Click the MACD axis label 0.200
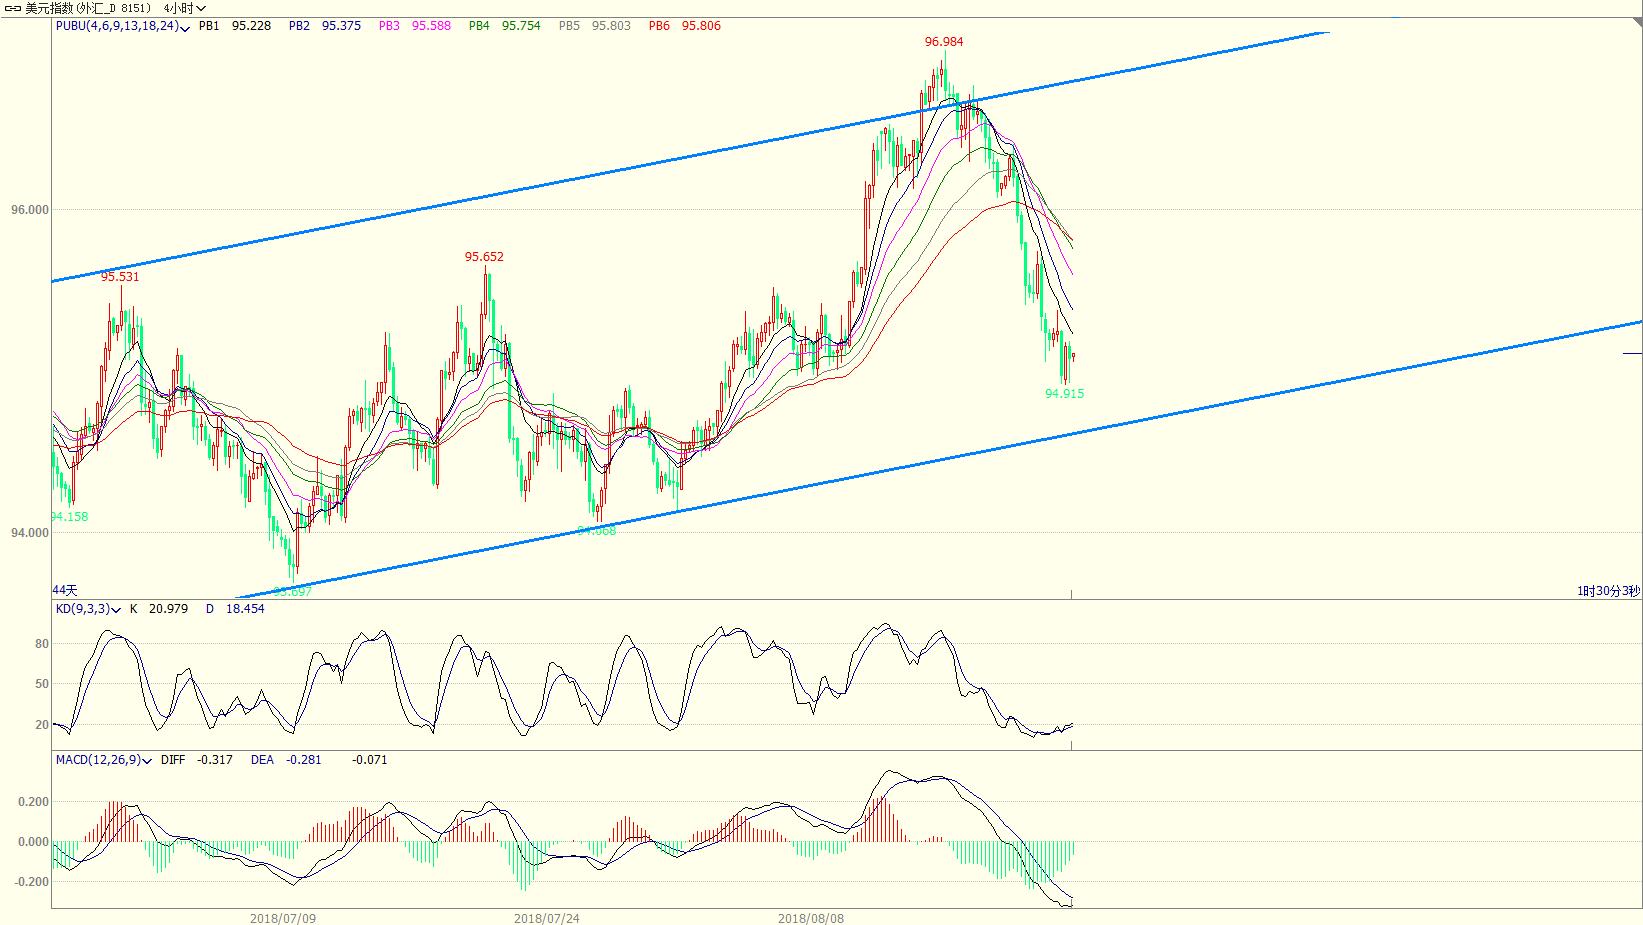The height and width of the screenshot is (925, 1643). pos(34,802)
